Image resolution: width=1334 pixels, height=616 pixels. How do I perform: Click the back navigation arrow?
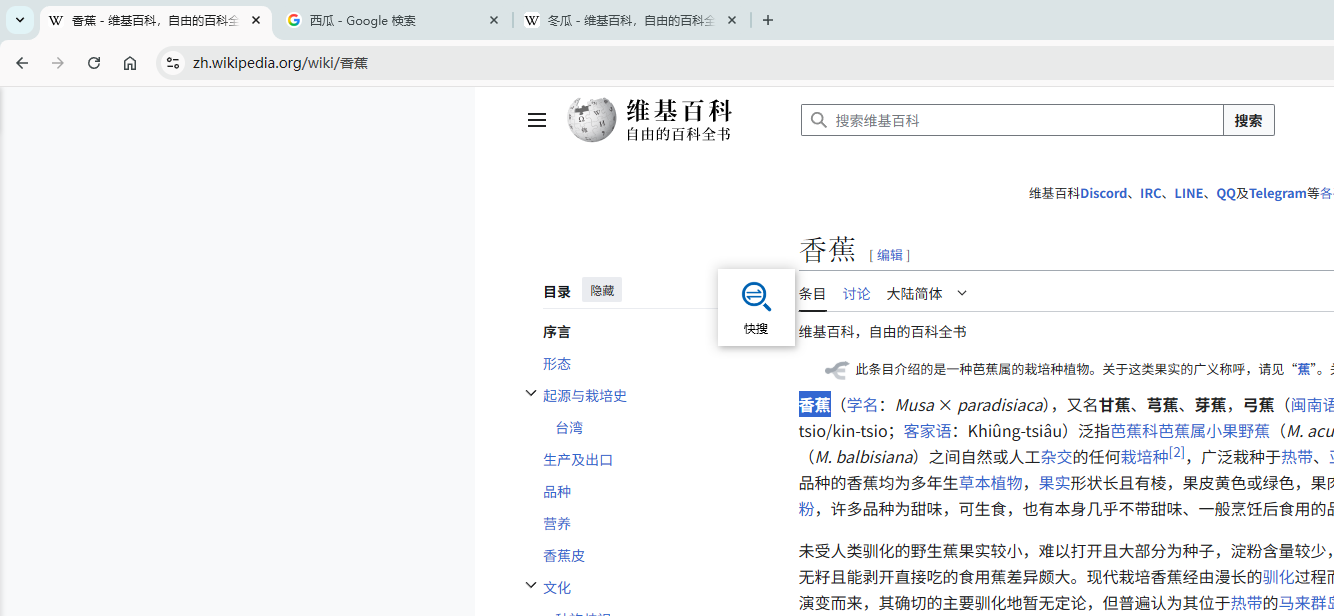(22, 63)
